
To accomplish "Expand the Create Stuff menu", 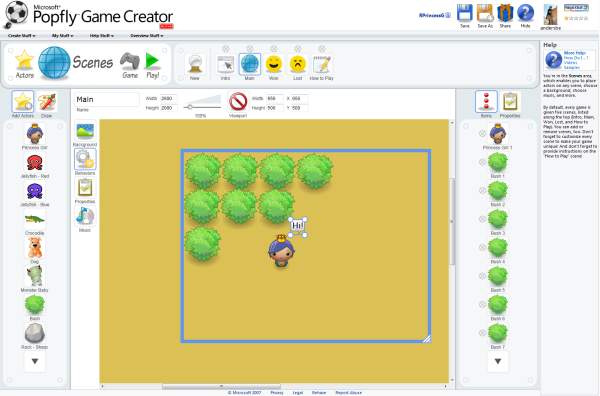I will 21,36.
